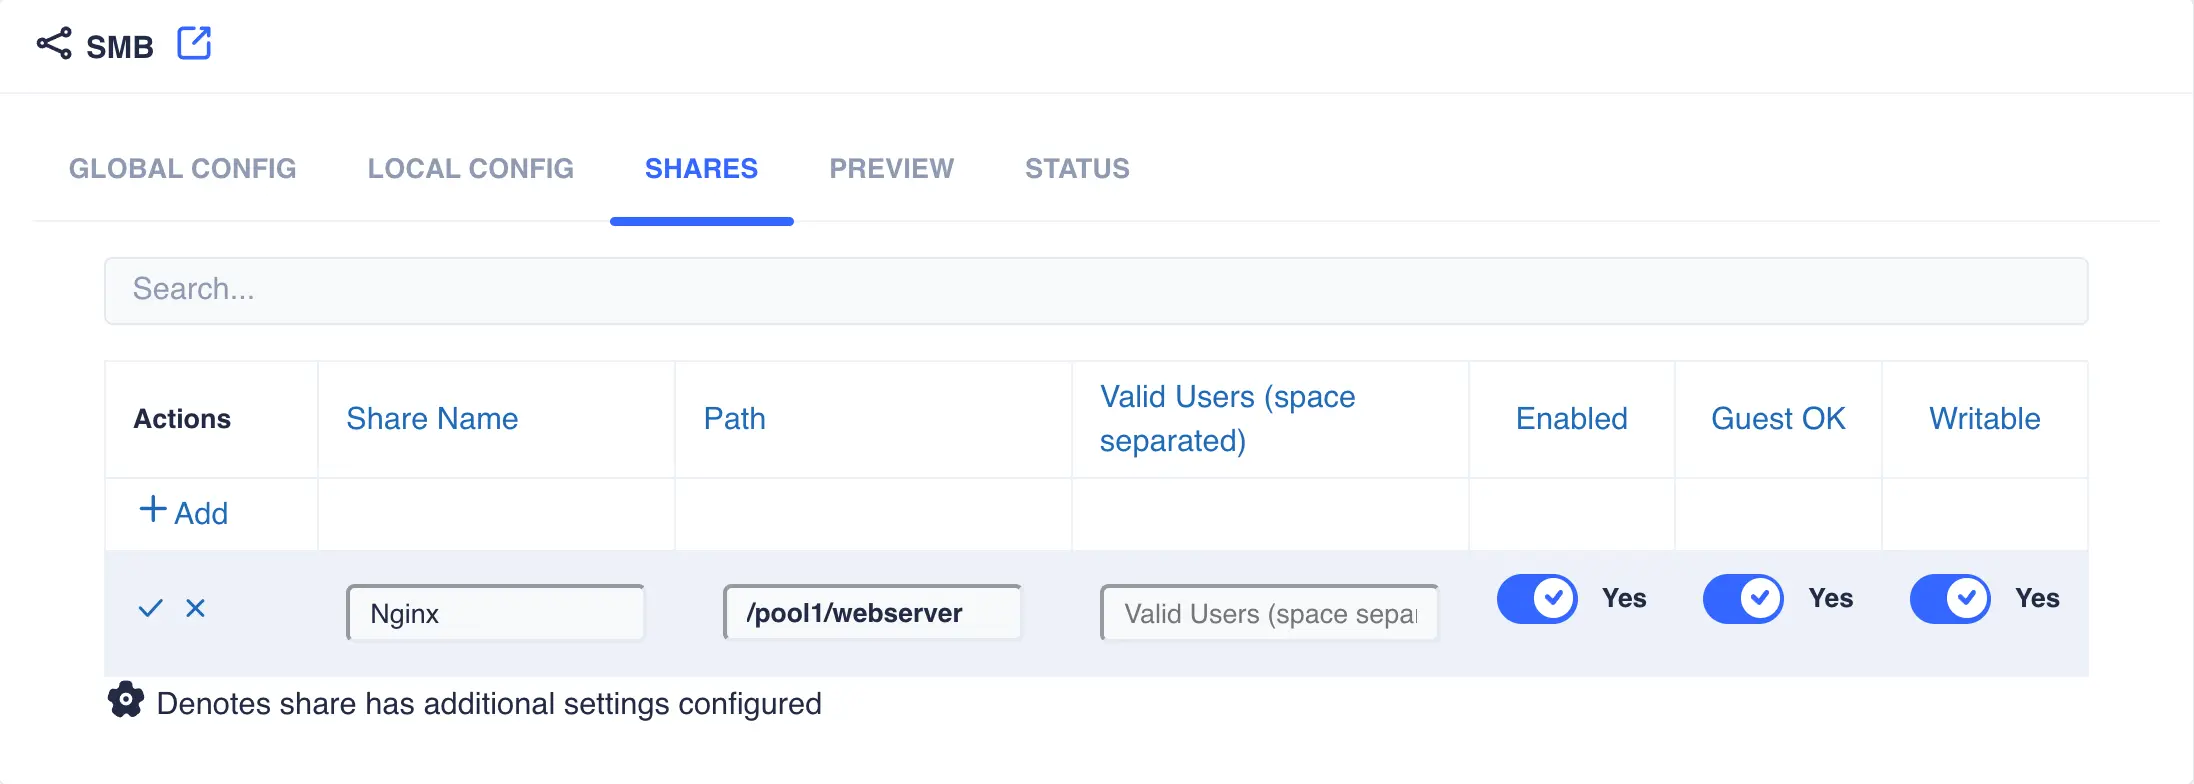The image size is (2194, 784).
Task: Click the SMB share icon
Action: click(x=54, y=44)
